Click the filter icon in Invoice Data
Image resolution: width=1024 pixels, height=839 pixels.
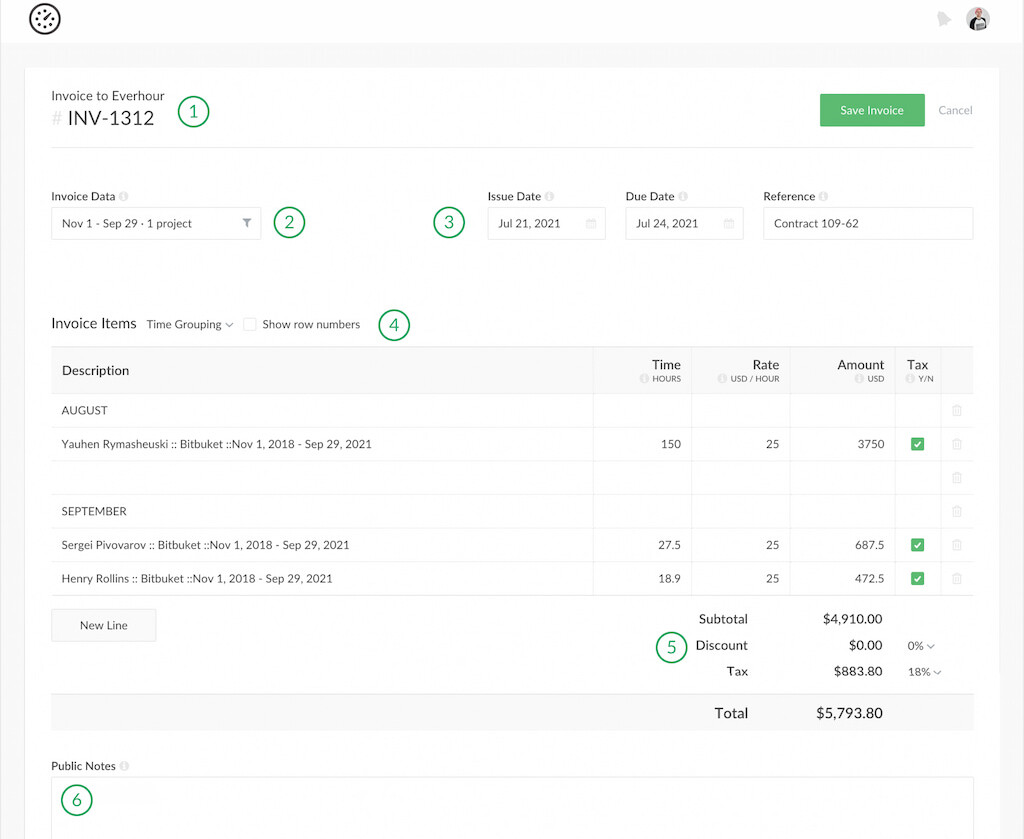pyautogui.click(x=247, y=224)
